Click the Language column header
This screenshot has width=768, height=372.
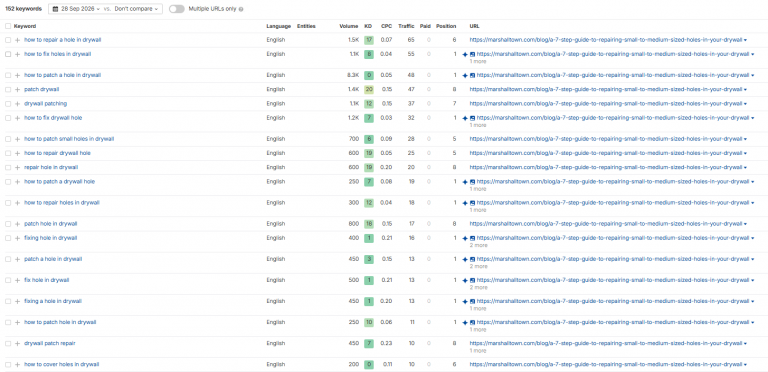point(278,26)
